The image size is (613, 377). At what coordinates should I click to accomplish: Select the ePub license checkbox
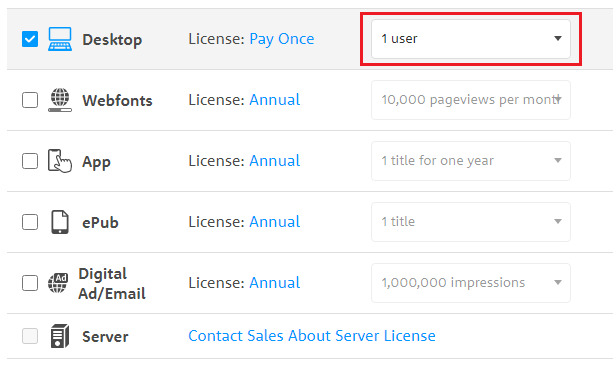30,222
